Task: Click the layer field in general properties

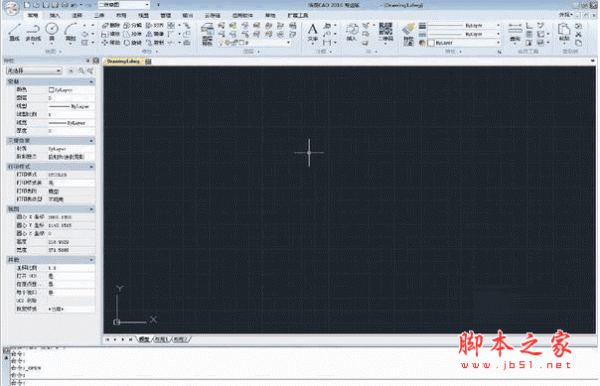Action: pyautogui.click(x=71, y=98)
